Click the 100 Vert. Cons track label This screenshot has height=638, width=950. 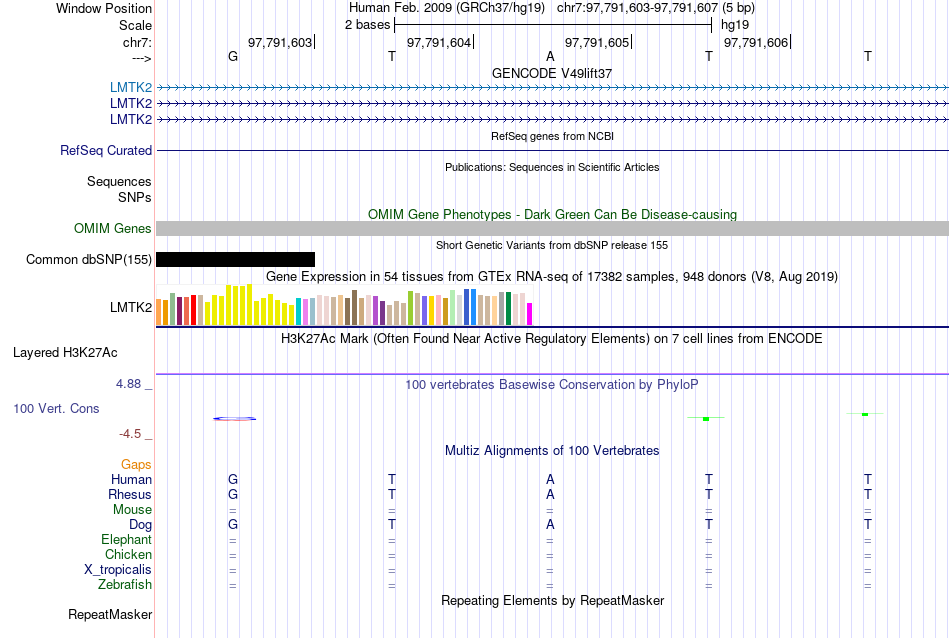click(x=56, y=408)
